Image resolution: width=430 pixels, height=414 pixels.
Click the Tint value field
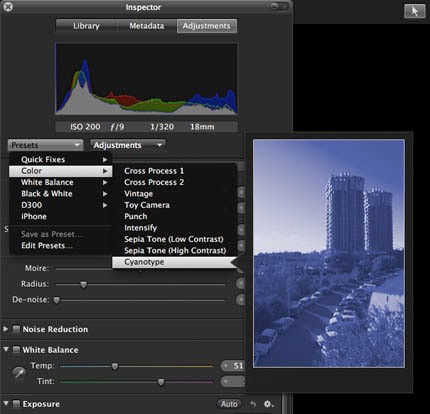click(x=233, y=381)
